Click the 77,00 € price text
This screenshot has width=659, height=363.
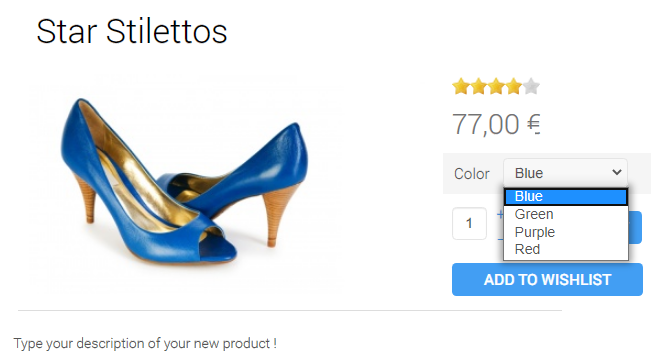coord(496,124)
